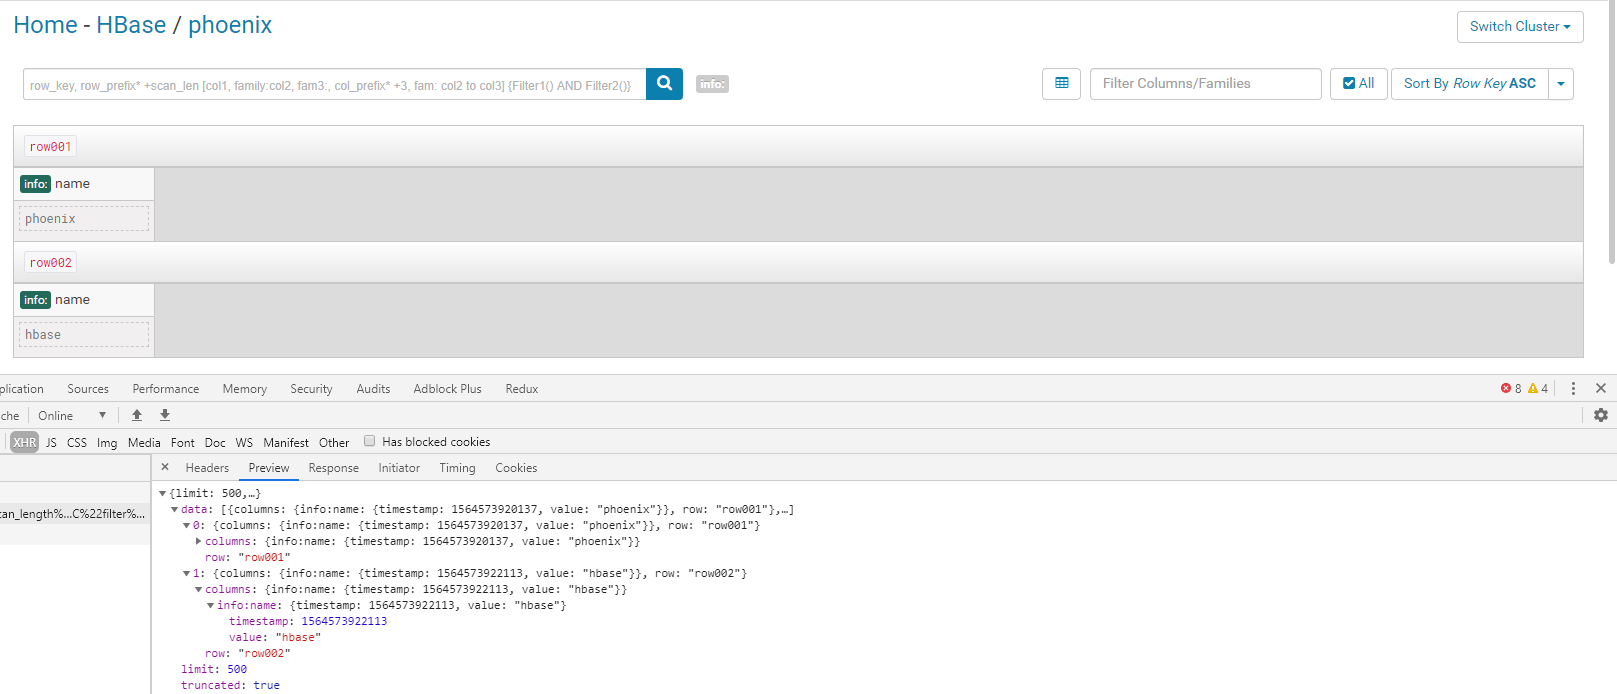Viewport: 1617px width, 694px height.
Task: Switch to the Sources panel
Action: click(88, 388)
